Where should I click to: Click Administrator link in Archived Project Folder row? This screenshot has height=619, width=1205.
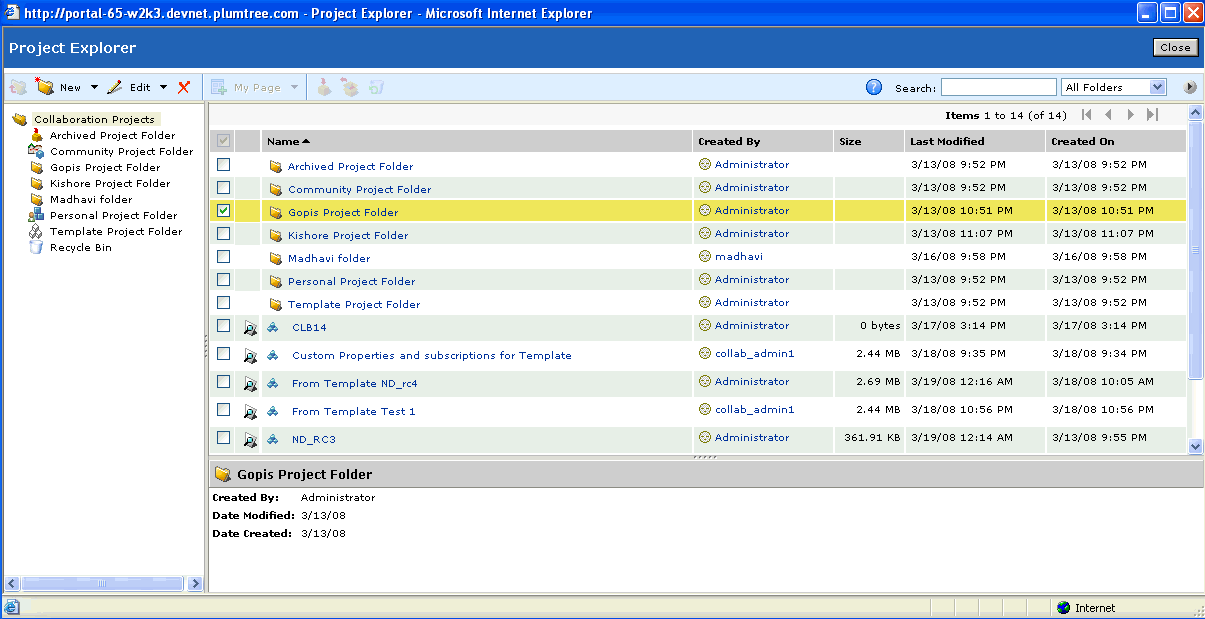coord(752,164)
